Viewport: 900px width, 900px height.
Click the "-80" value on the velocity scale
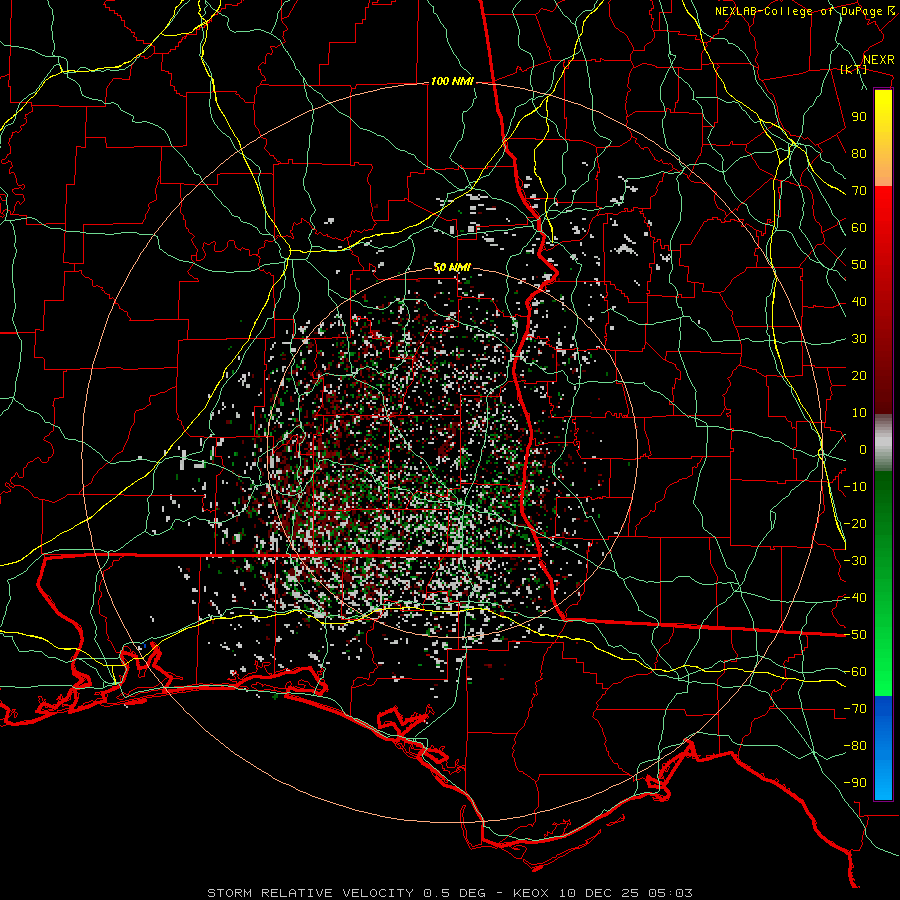(x=855, y=746)
